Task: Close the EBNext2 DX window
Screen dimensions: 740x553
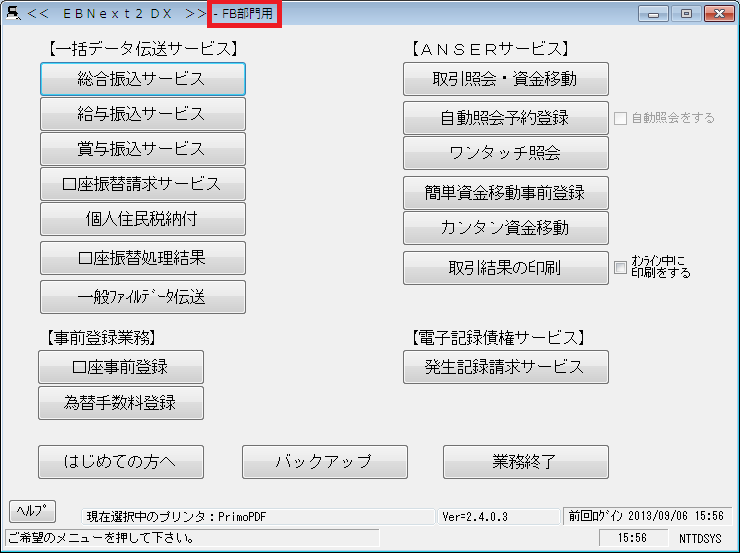Action: [719, 14]
